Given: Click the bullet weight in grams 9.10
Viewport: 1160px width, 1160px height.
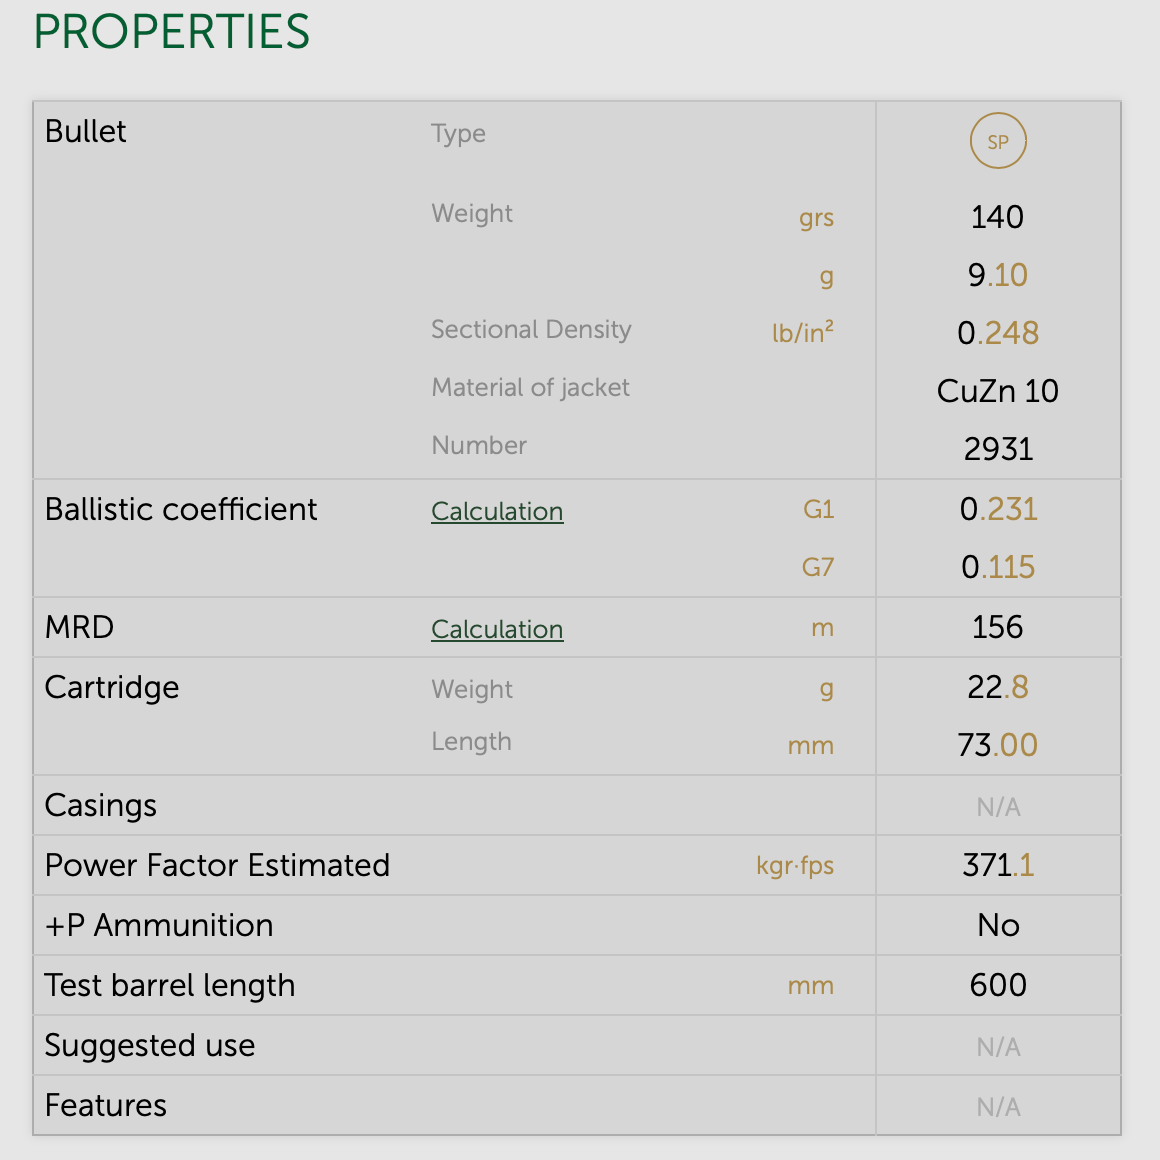Looking at the screenshot, I should [997, 275].
